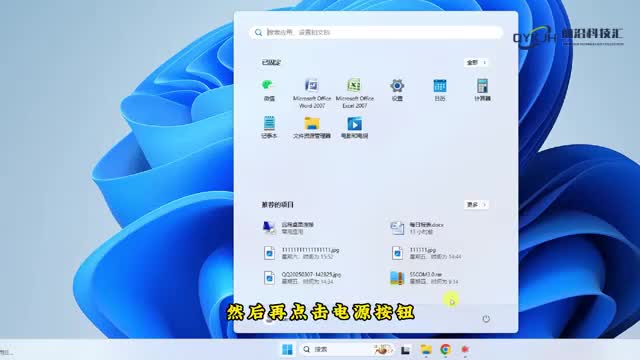Open File Explorer from pinned apps
Image resolution: width=640 pixels, height=360 pixels.
point(312,127)
